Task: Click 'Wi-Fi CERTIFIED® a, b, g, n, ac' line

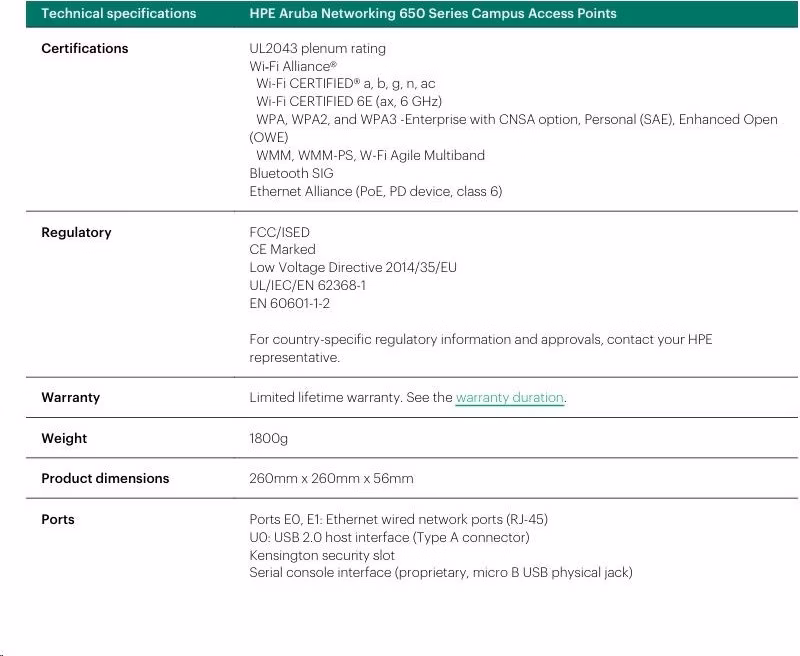Action: click(345, 84)
